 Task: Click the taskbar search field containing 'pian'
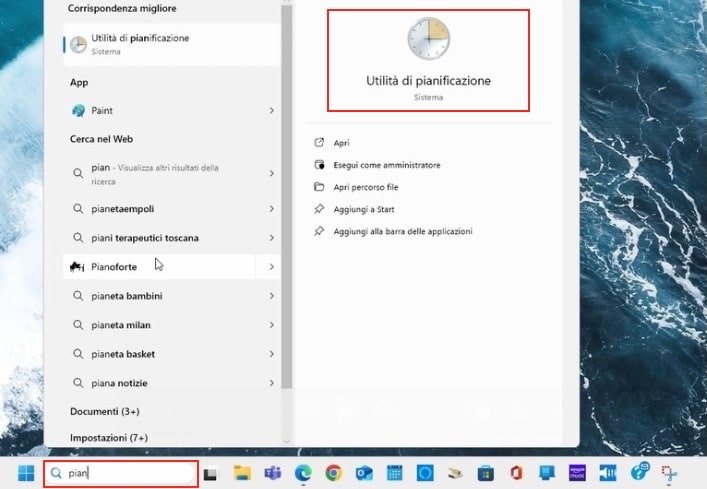pyautogui.click(x=121, y=473)
